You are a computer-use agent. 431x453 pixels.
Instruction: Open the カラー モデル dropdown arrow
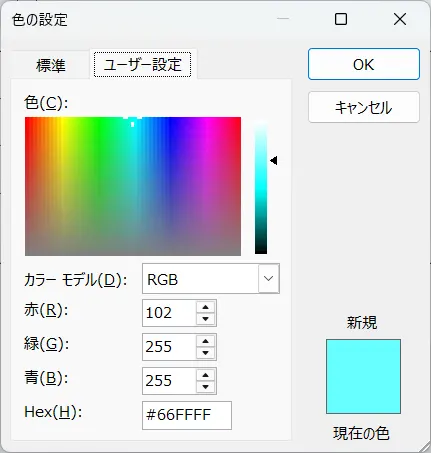[269, 279]
